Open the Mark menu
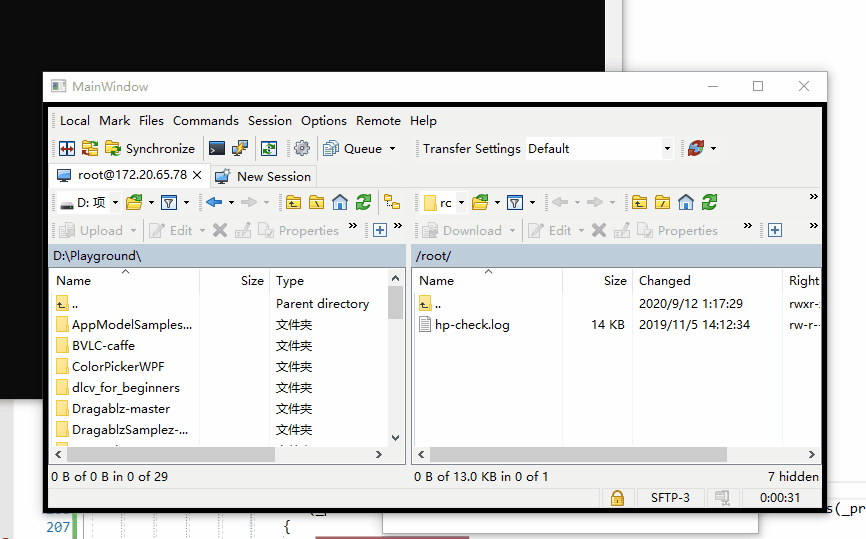The height and width of the screenshot is (539, 866). pyautogui.click(x=114, y=120)
